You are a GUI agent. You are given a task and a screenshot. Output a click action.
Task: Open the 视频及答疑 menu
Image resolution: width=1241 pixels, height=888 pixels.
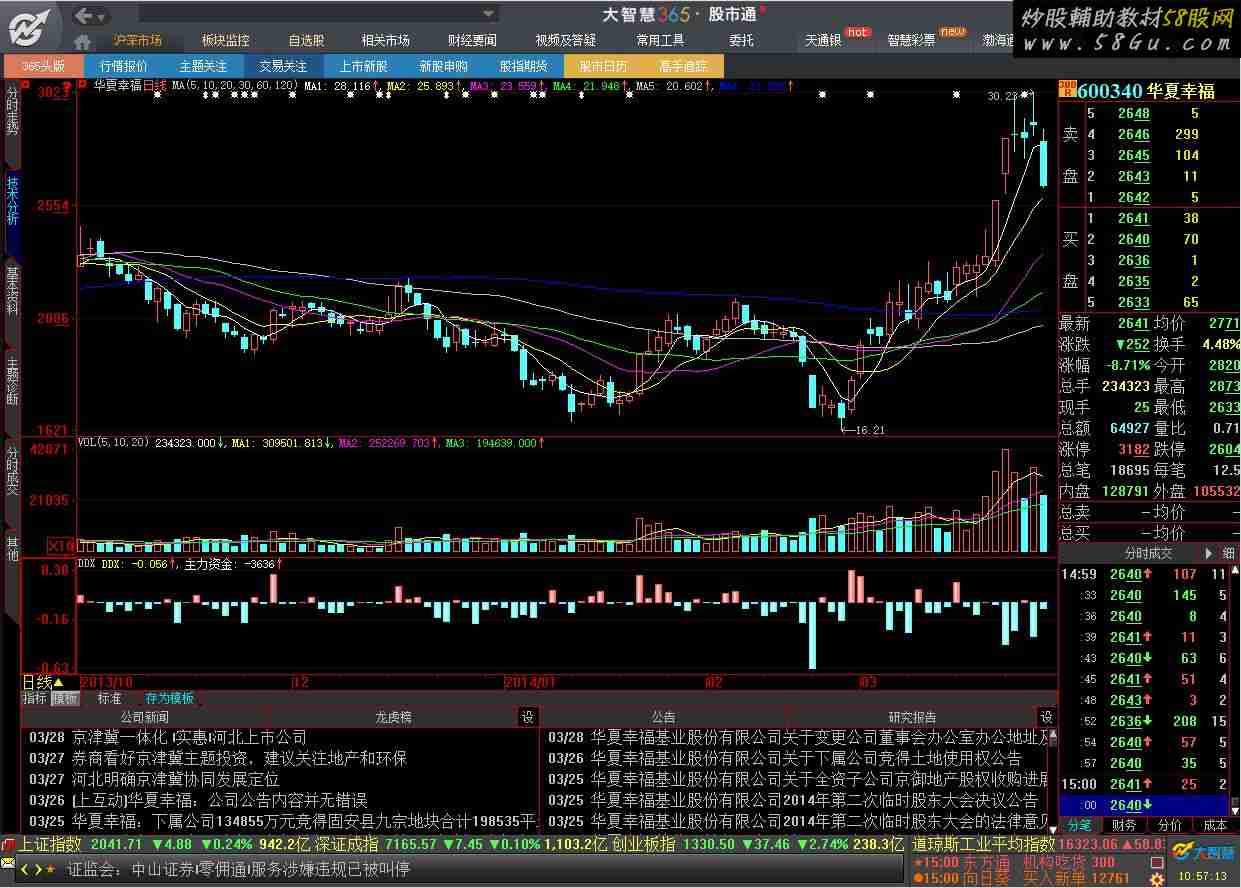tap(565, 41)
